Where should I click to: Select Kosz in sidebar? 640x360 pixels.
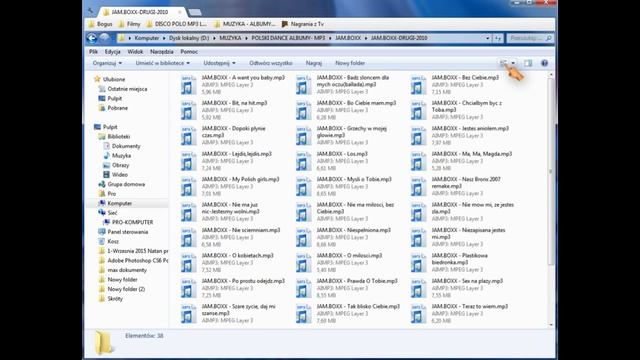click(113, 241)
